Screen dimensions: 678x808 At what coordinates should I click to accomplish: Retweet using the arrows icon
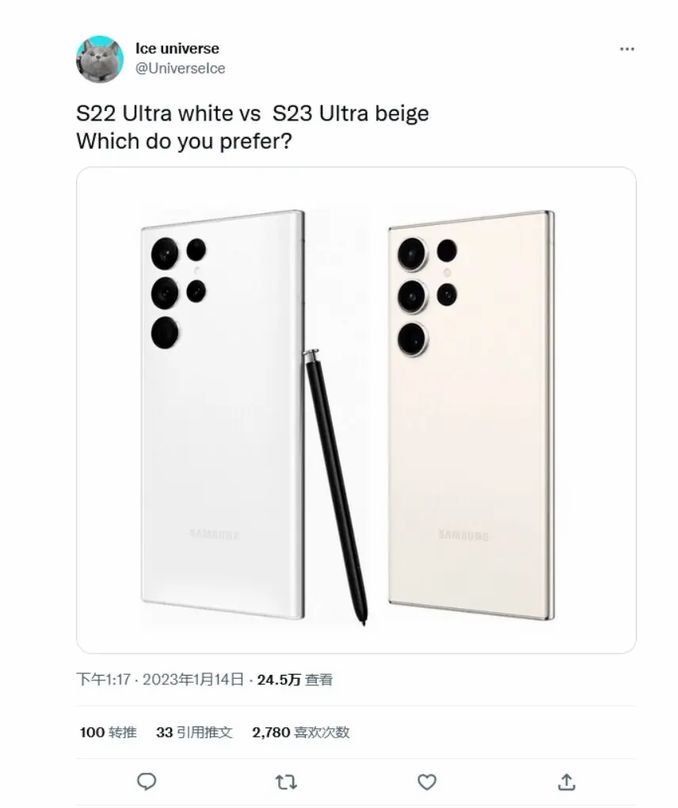(286, 782)
